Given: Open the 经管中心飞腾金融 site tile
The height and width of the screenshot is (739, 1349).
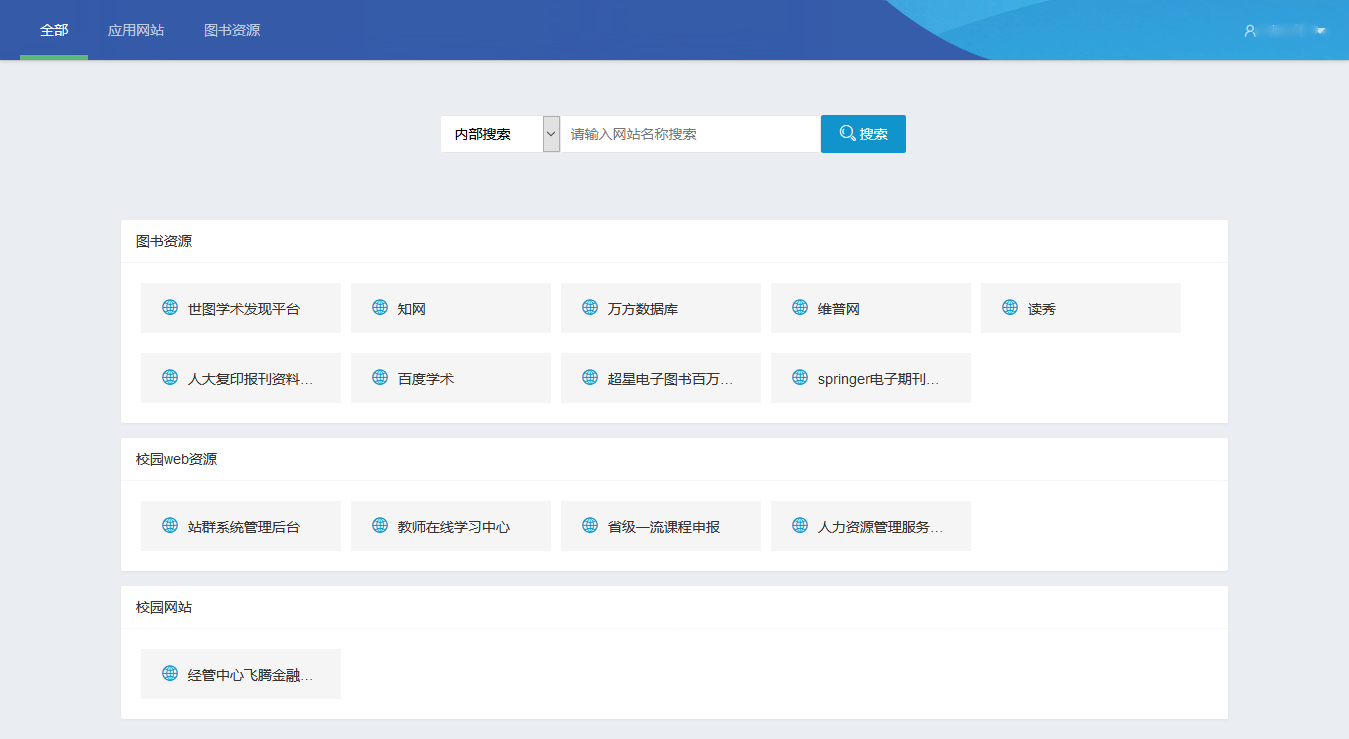Looking at the screenshot, I should (x=249, y=675).
